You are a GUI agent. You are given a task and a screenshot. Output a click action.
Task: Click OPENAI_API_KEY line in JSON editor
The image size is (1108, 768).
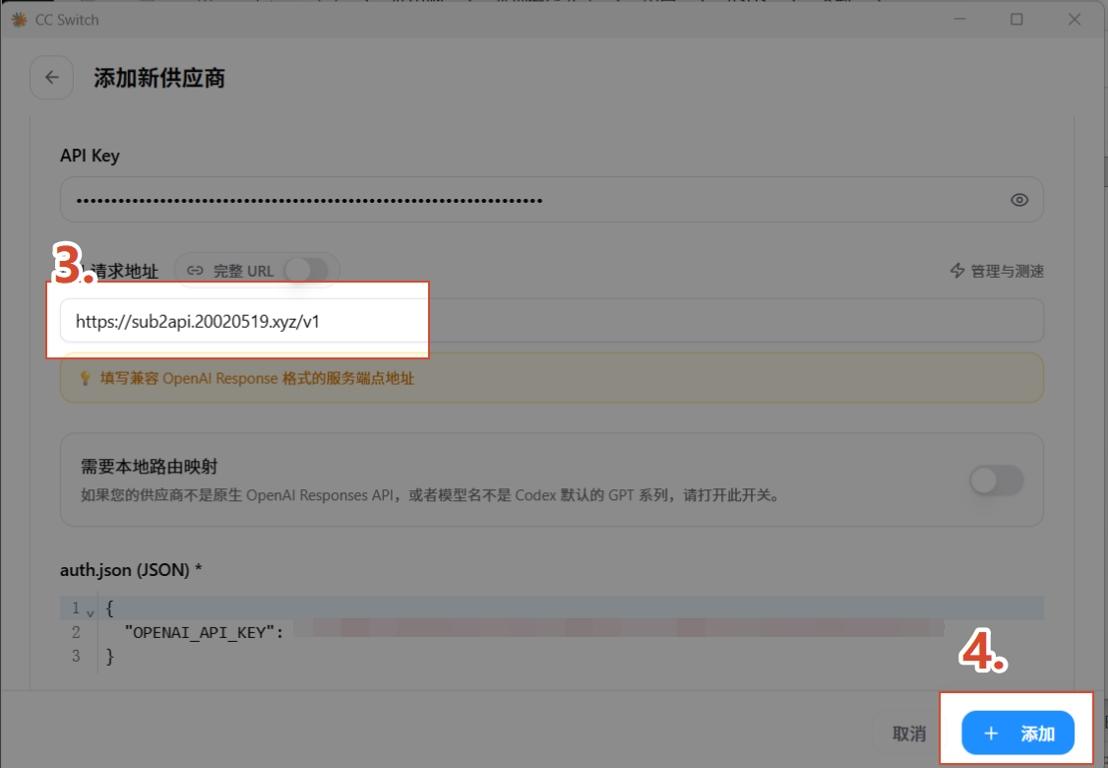pyautogui.click(x=552, y=632)
